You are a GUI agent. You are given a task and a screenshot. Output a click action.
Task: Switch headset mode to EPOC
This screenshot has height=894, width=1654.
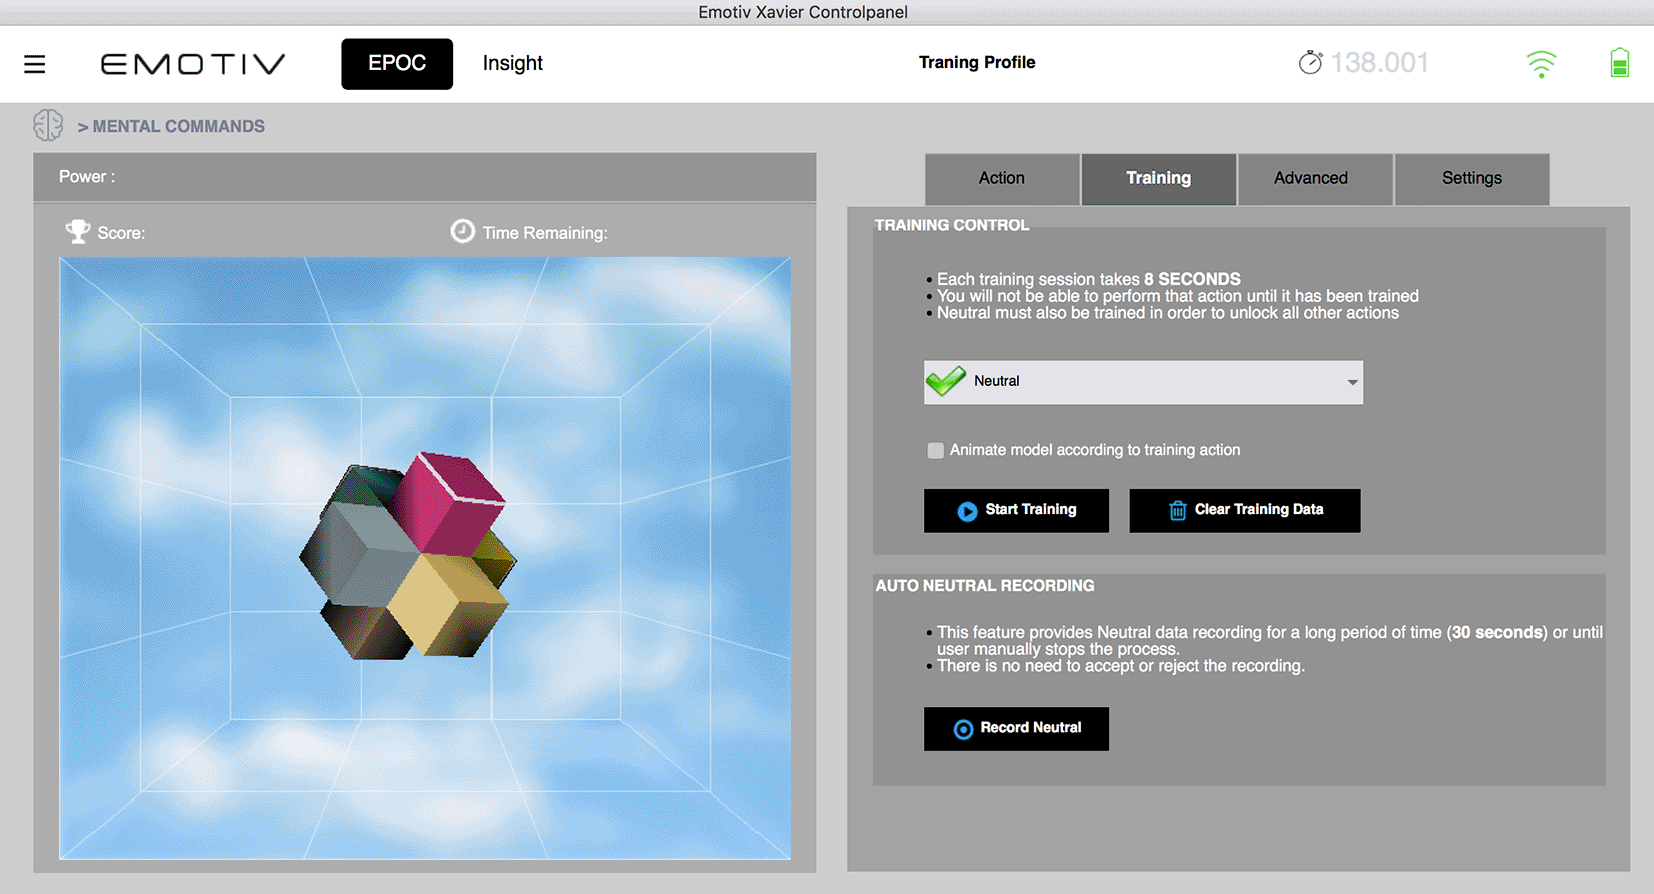(397, 64)
